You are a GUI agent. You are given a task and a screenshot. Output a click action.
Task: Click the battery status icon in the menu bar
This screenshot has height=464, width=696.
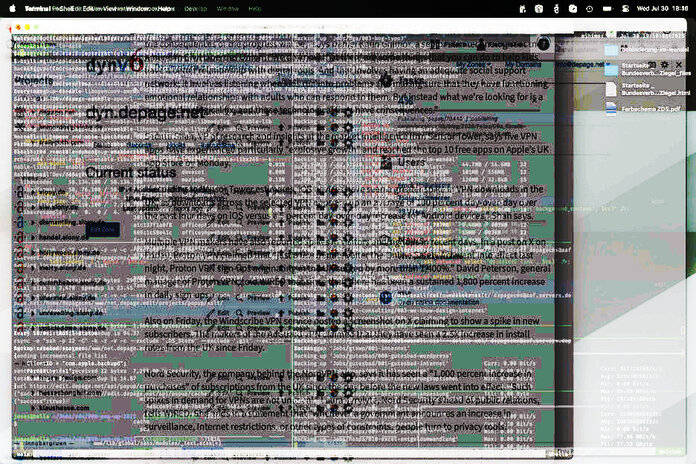[x=607, y=8]
